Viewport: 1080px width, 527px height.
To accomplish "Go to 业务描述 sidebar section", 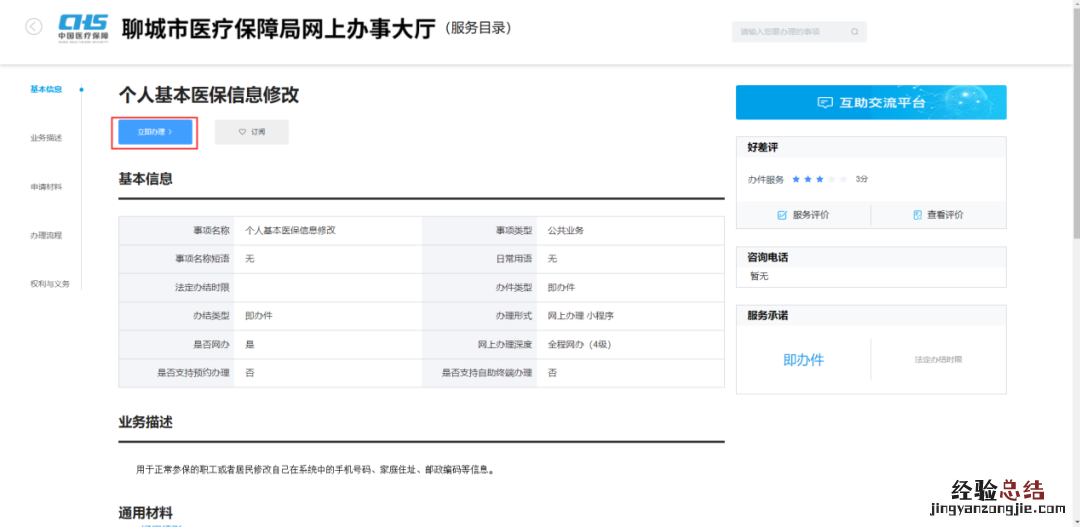I will point(46,138).
